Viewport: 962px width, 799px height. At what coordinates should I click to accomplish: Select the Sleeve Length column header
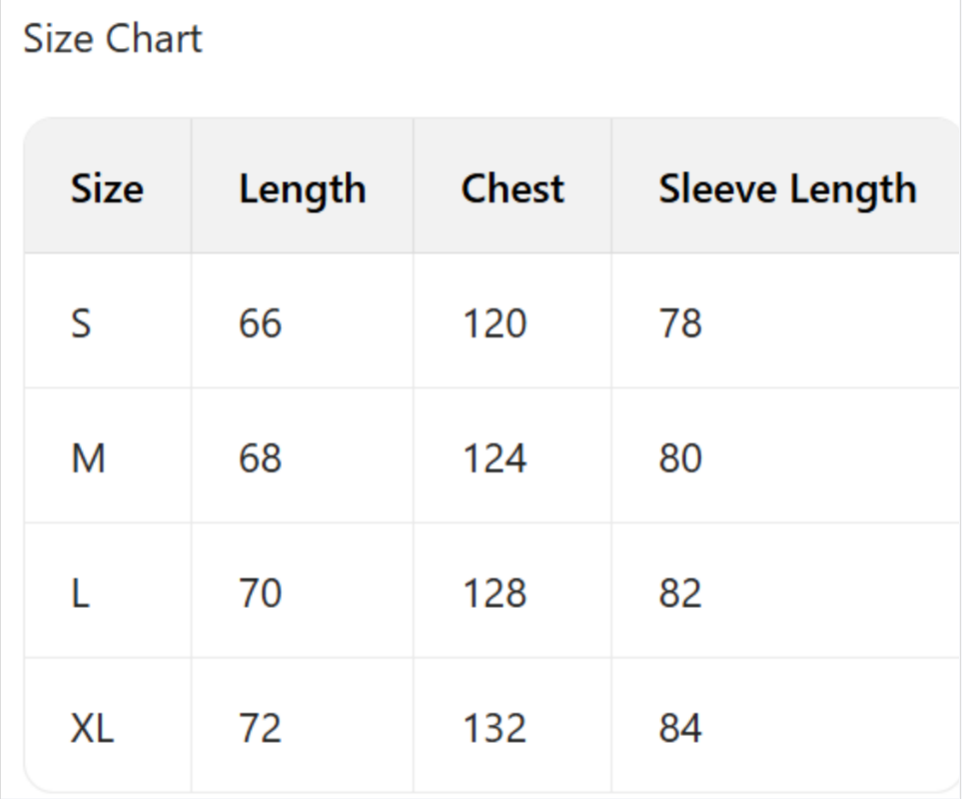(x=787, y=189)
